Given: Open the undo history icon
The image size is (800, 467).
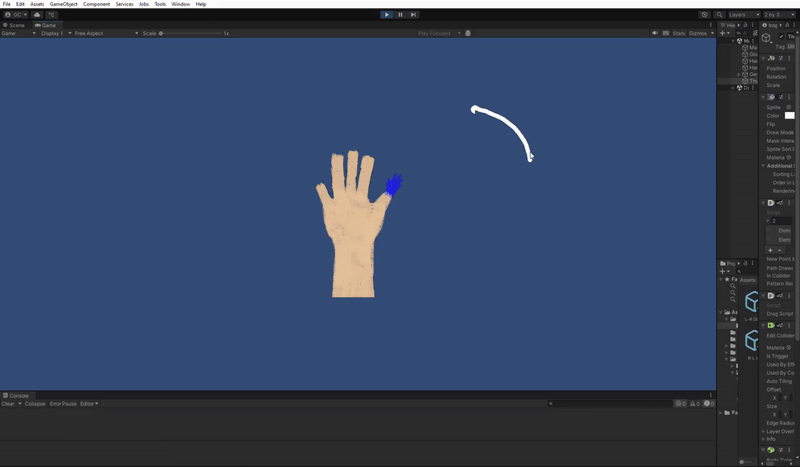Looking at the screenshot, I should pyautogui.click(x=705, y=15).
